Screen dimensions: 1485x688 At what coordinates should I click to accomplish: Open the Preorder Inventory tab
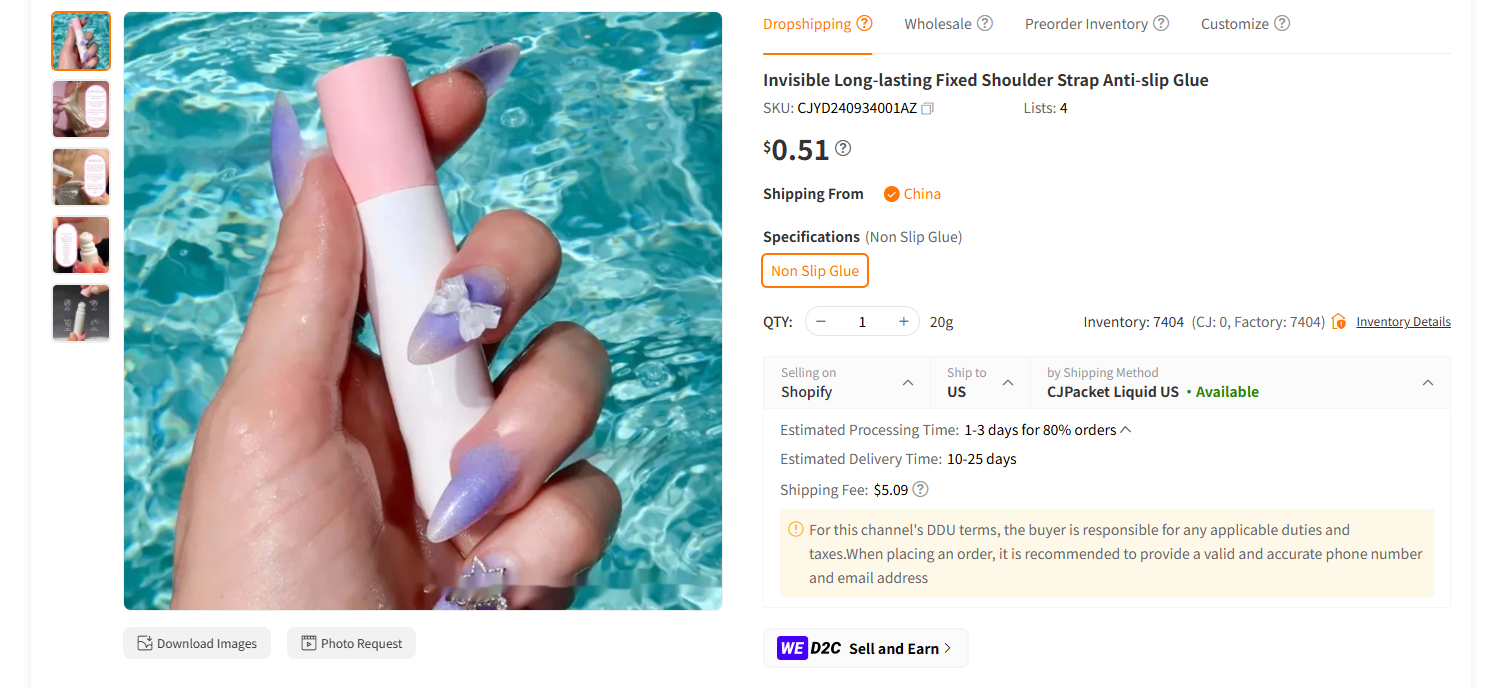point(1085,24)
